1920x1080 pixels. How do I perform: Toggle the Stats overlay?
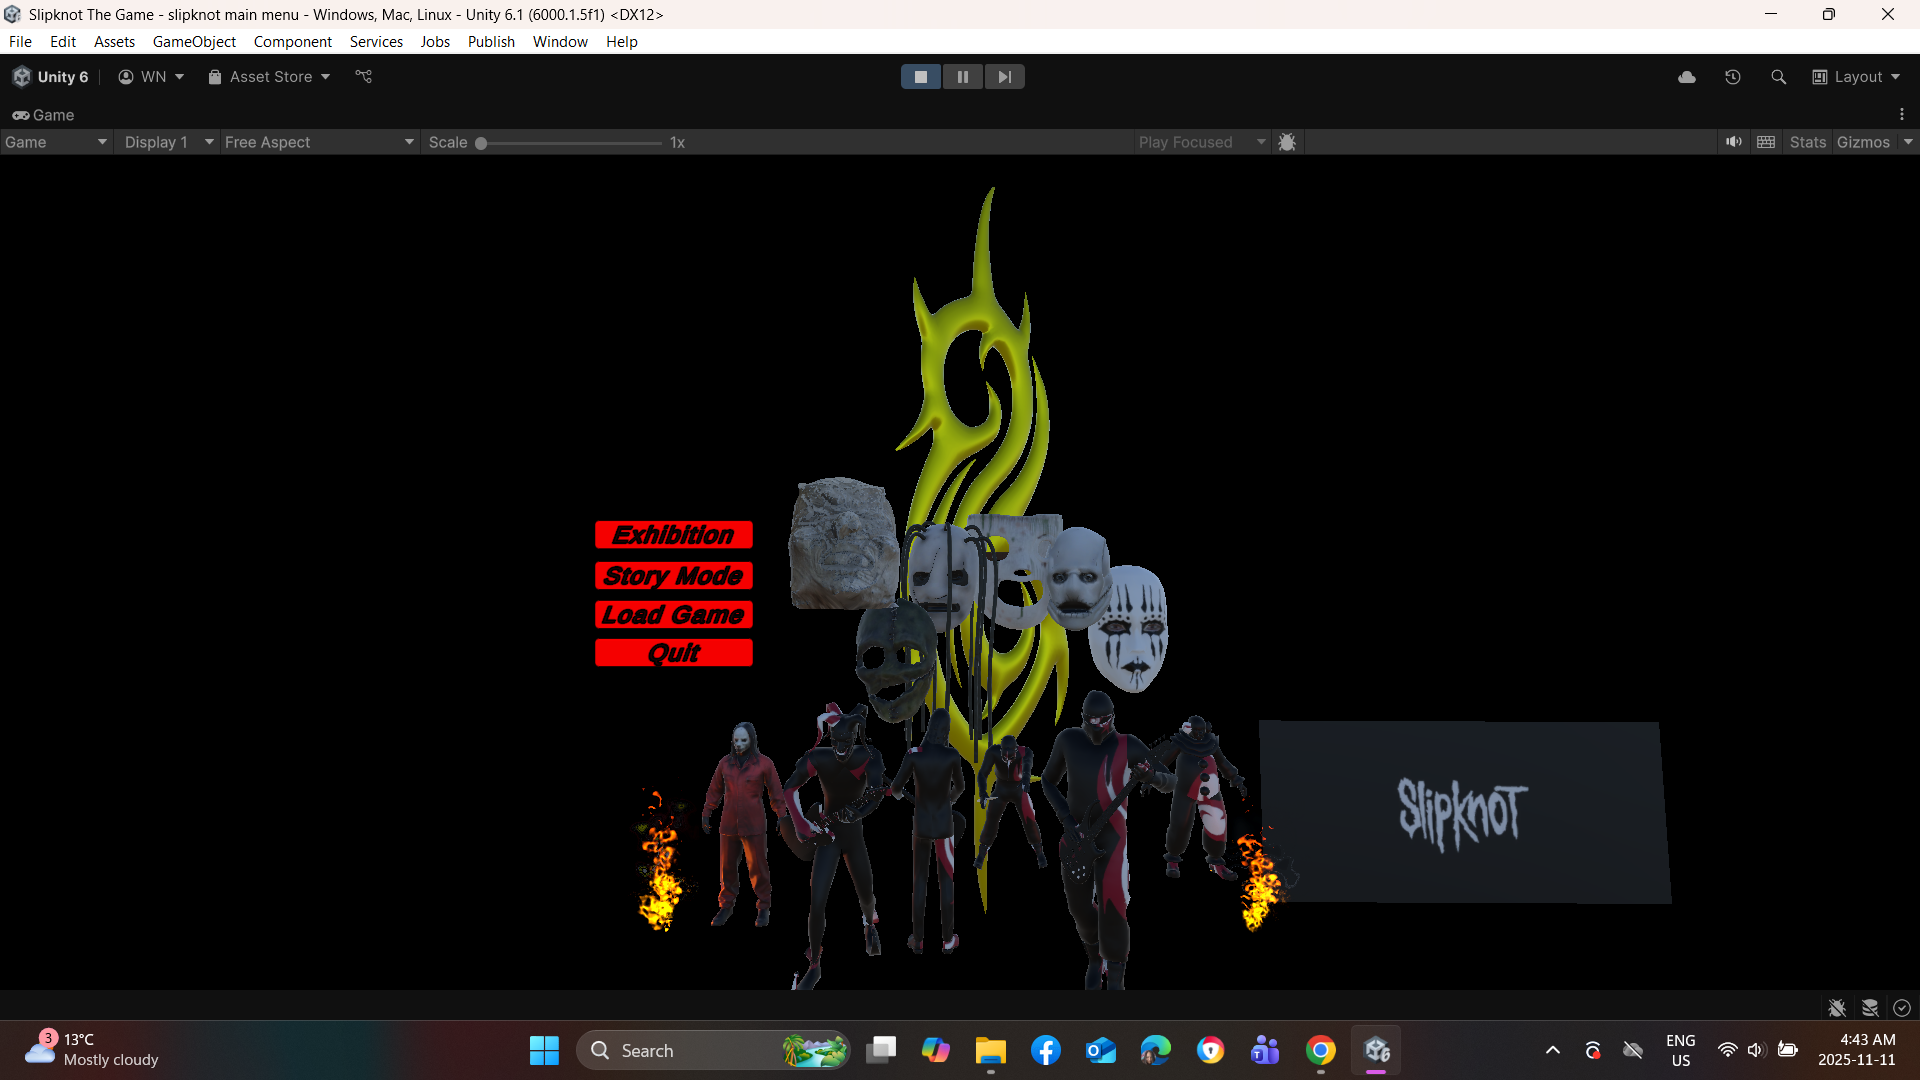point(1807,142)
